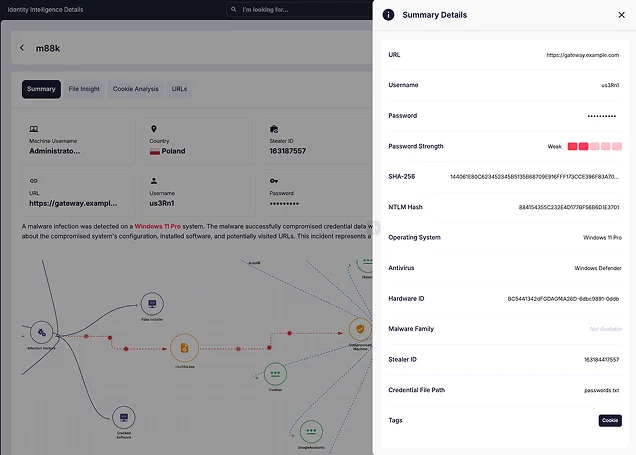636x455 pixels.
Task: Click the orange executable file node
Action: [185, 348]
